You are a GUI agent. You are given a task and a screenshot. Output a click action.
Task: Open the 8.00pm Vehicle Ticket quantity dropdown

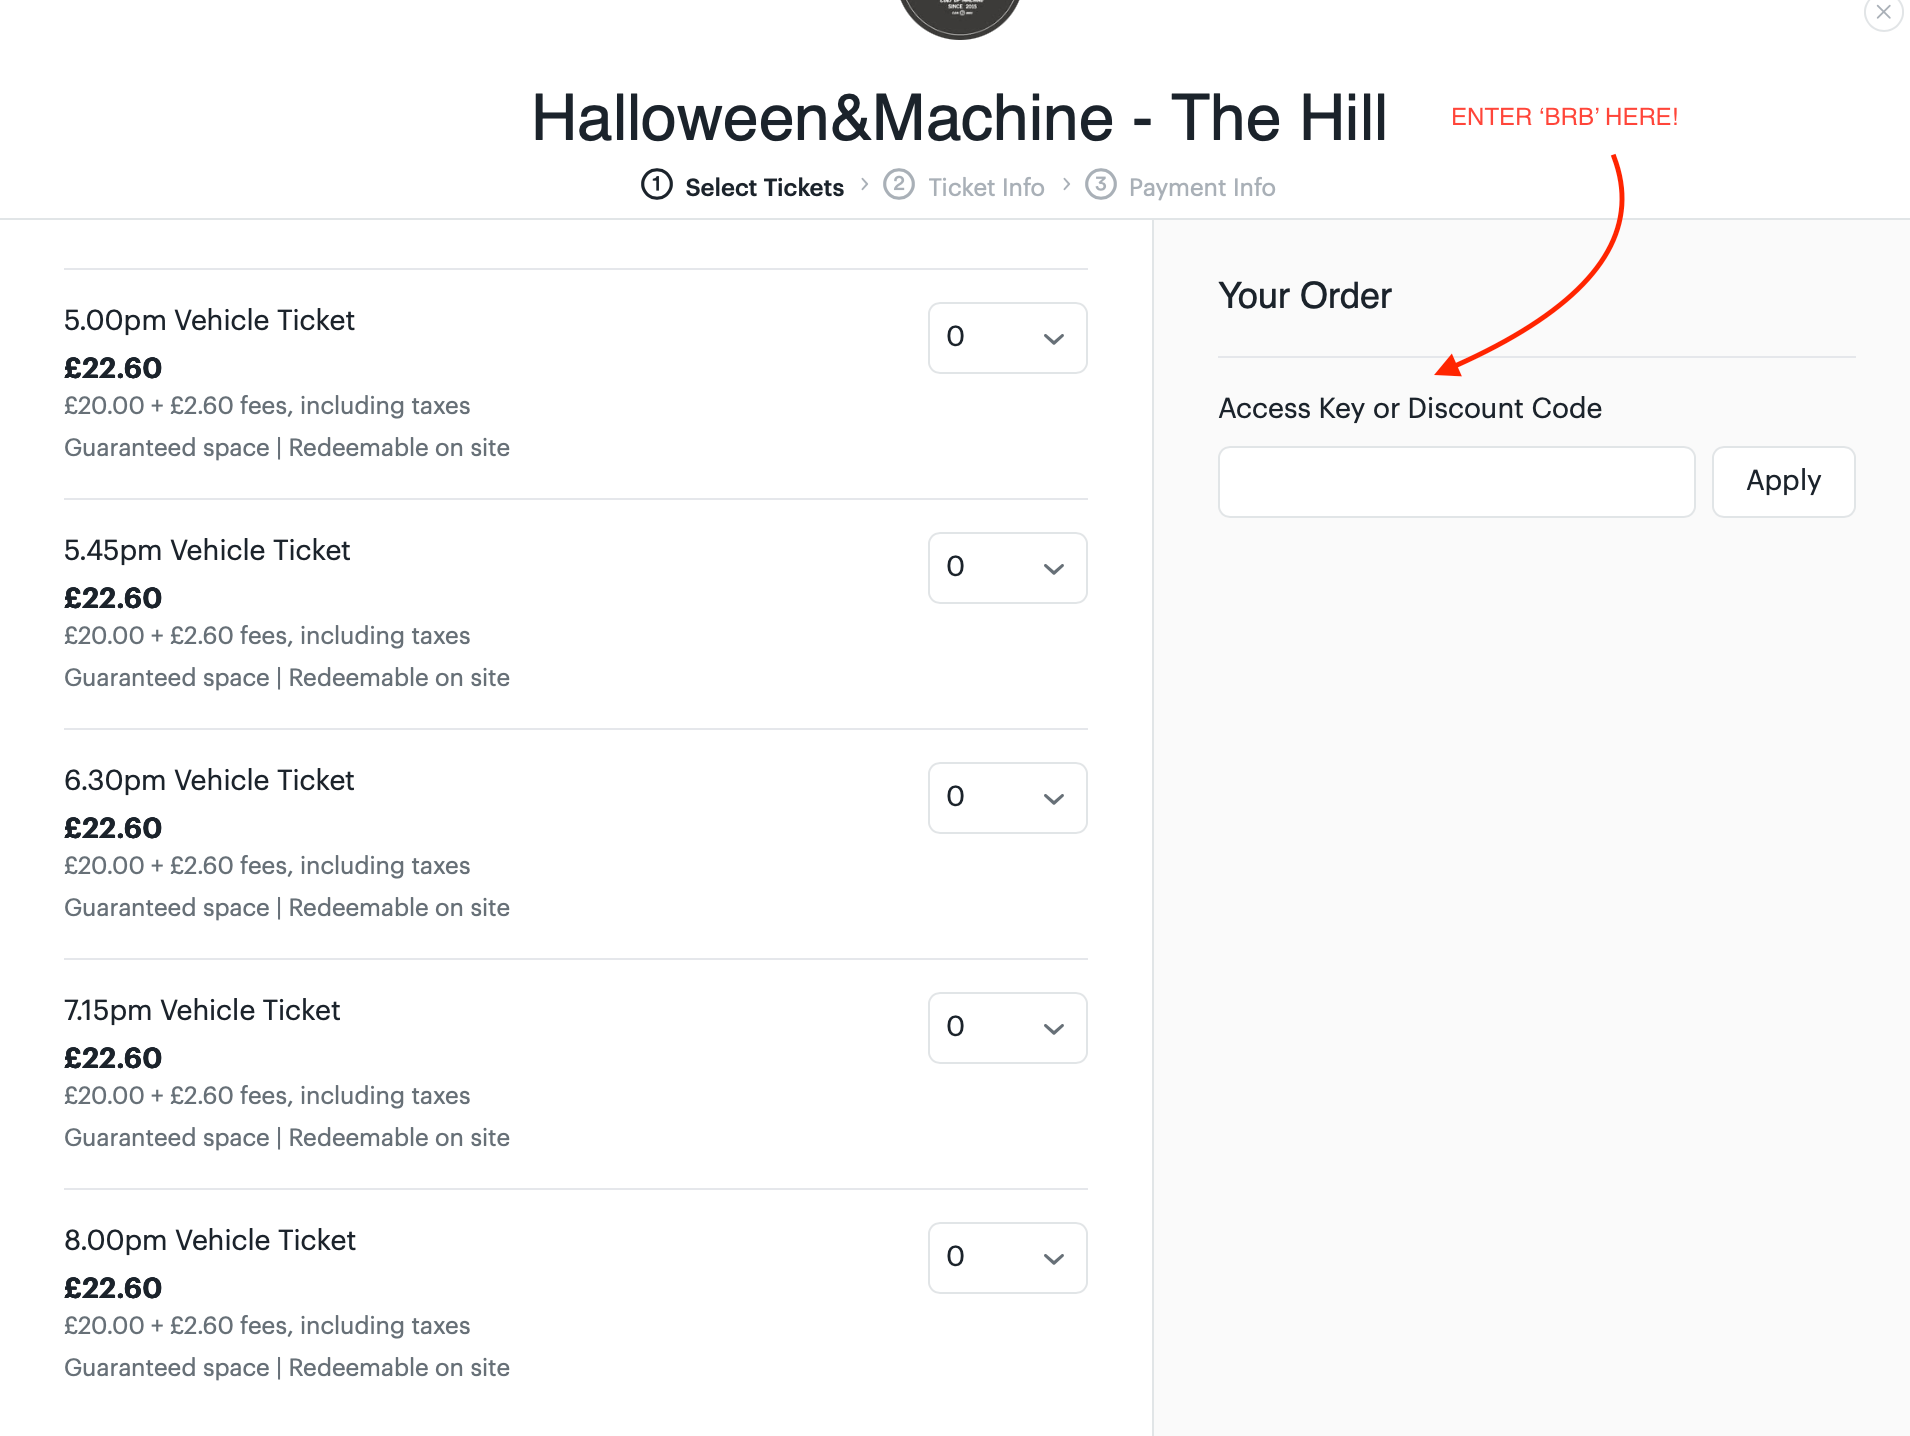pos(1007,1258)
